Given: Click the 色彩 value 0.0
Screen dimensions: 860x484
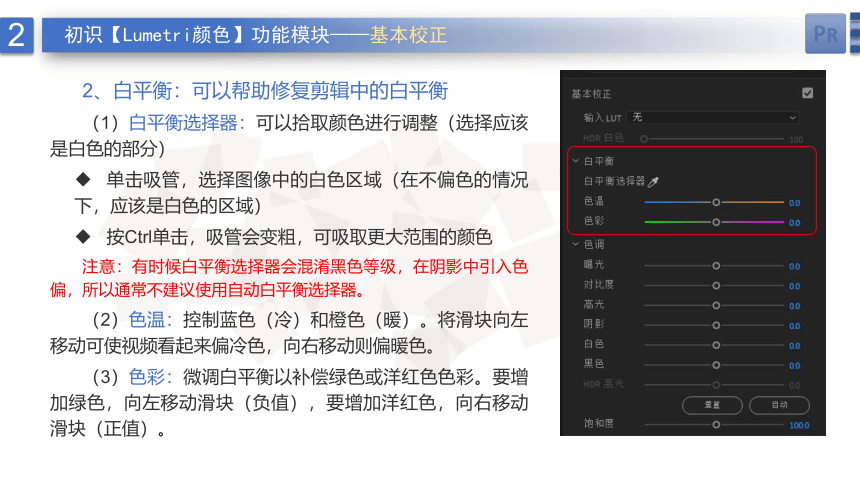Looking at the screenshot, I should (x=794, y=223).
